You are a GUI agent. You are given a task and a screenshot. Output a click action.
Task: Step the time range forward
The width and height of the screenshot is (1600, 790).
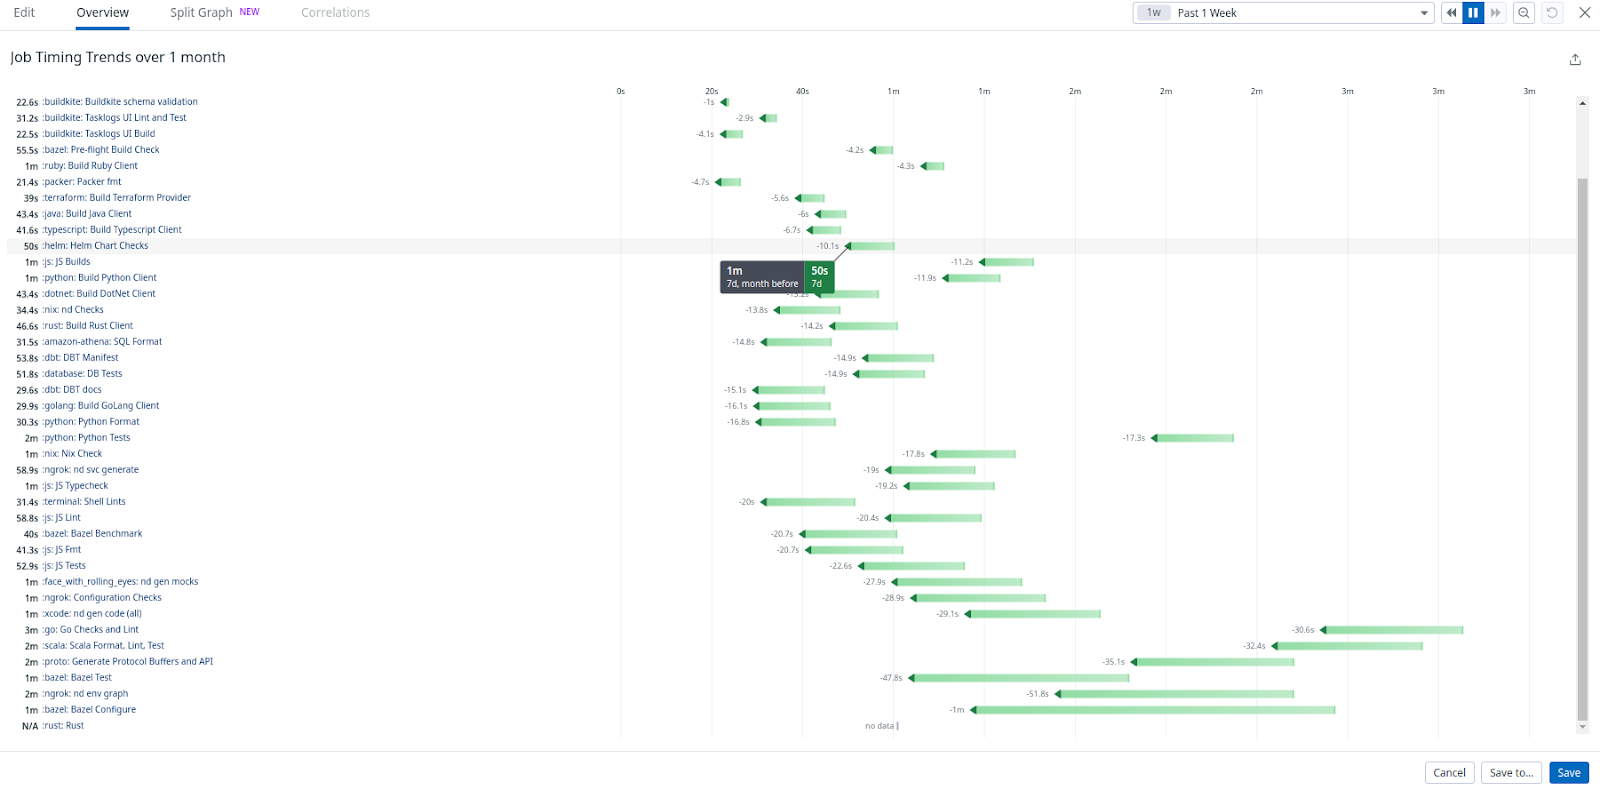point(1495,13)
